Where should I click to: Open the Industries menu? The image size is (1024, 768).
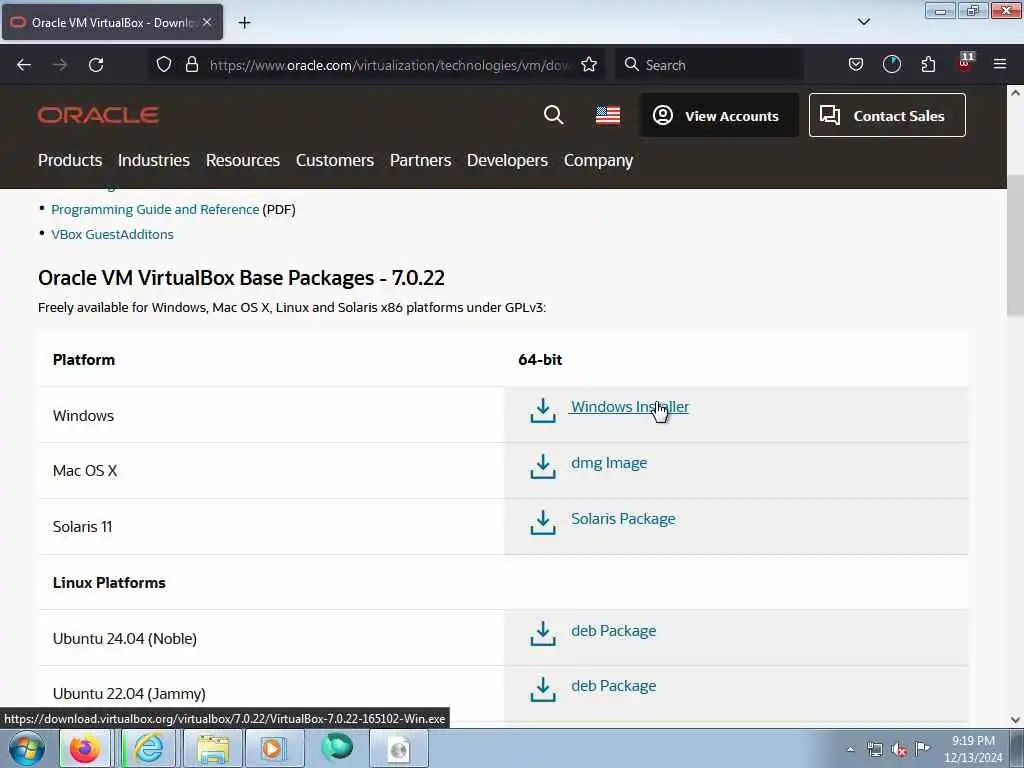(153, 160)
